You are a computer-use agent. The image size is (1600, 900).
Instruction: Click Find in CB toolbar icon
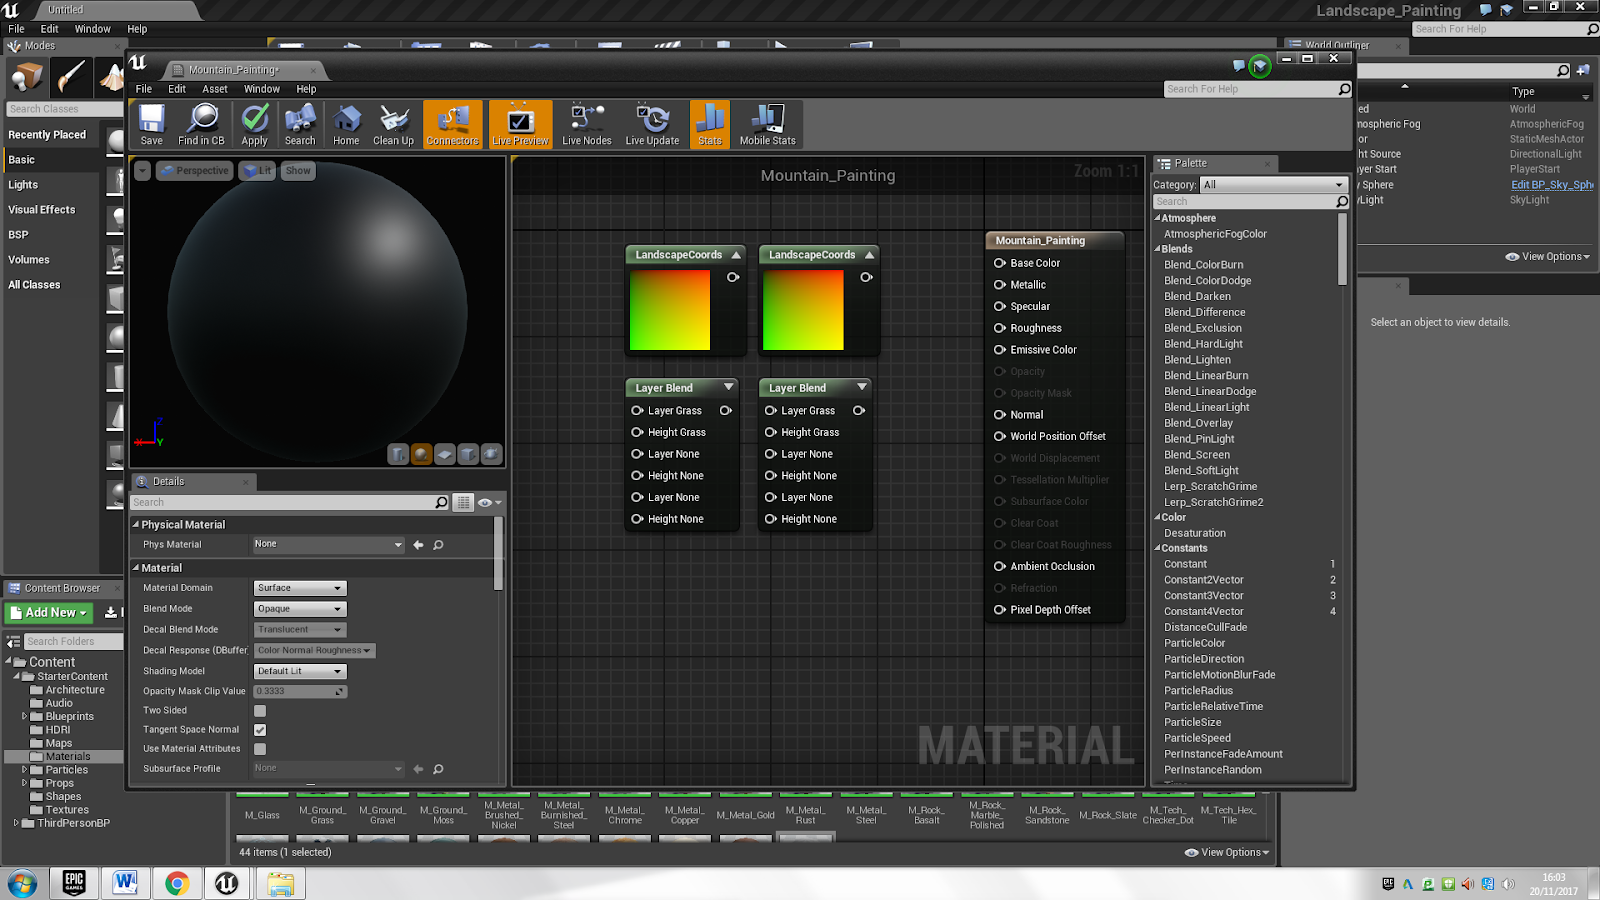(201, 125)
